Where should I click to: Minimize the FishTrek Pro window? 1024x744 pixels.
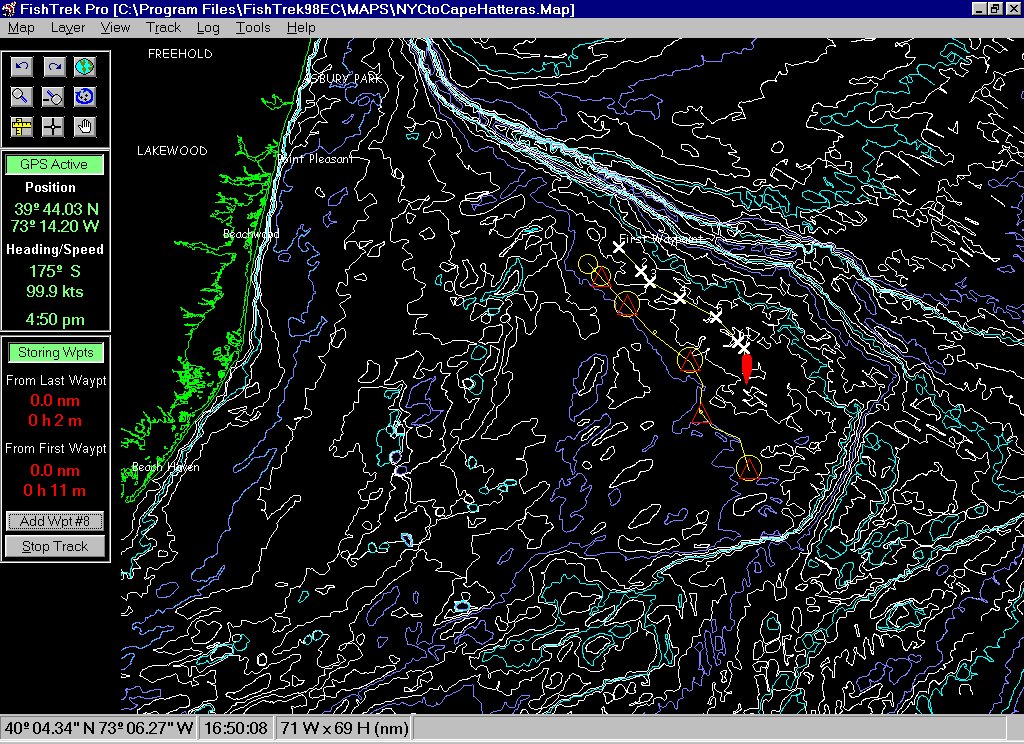pyautogui.click(x=978, y=9)
